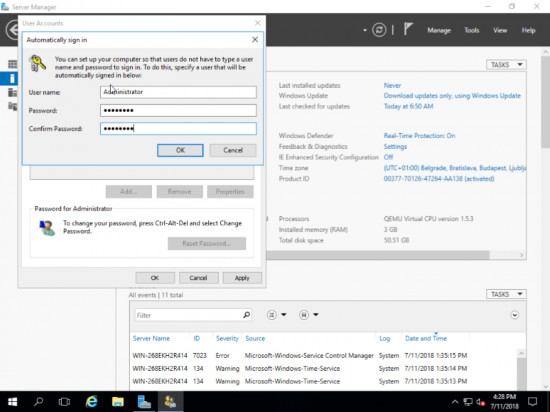This screenshot has width=550, height=412.
Task: Click the Real-Time Protection: On link
Action: (x=419, y=136)
